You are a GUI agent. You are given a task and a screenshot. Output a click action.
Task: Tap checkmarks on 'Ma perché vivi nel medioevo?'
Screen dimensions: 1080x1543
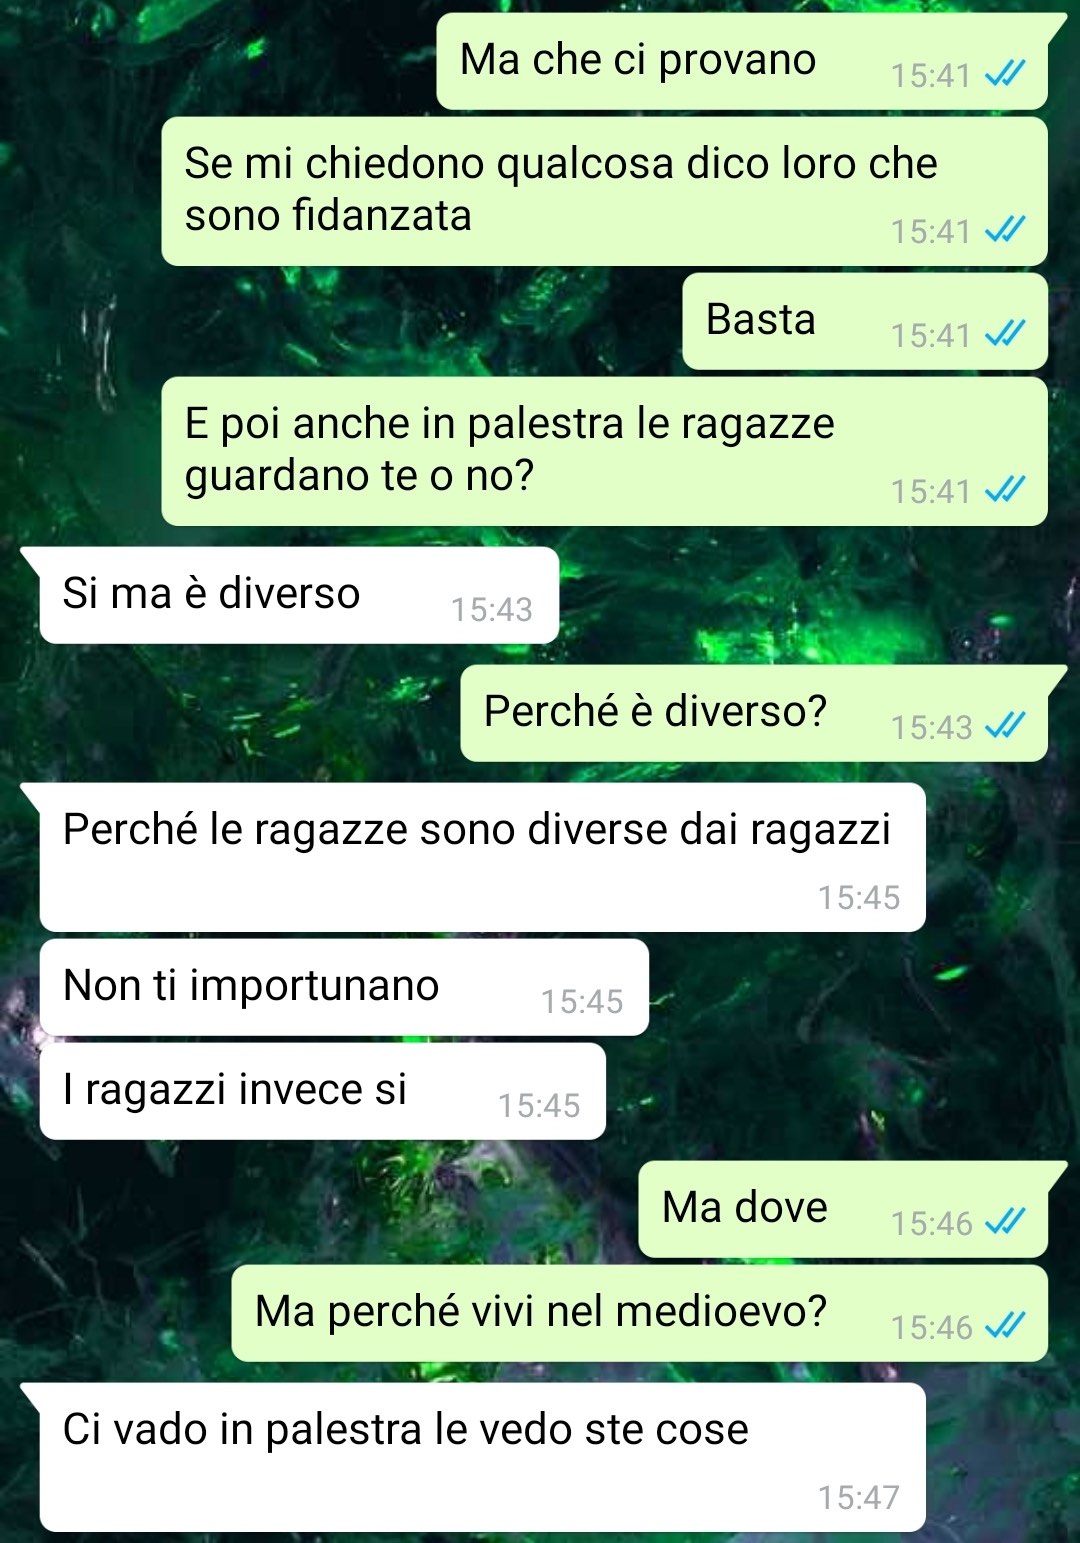pyautogui.click(x=1005, y=1326)
